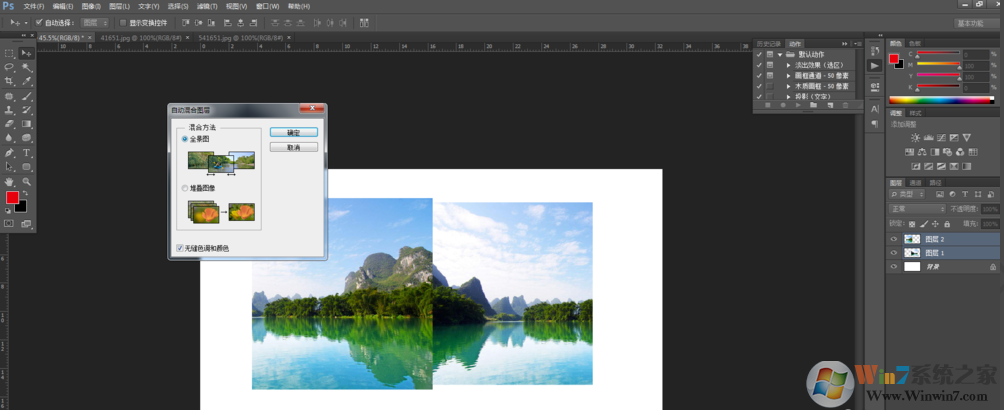Open the 基本功能 workspace dropdown
Image resolution: width=1004 pixels, height=410 pixels.
[x=975, y=22]
